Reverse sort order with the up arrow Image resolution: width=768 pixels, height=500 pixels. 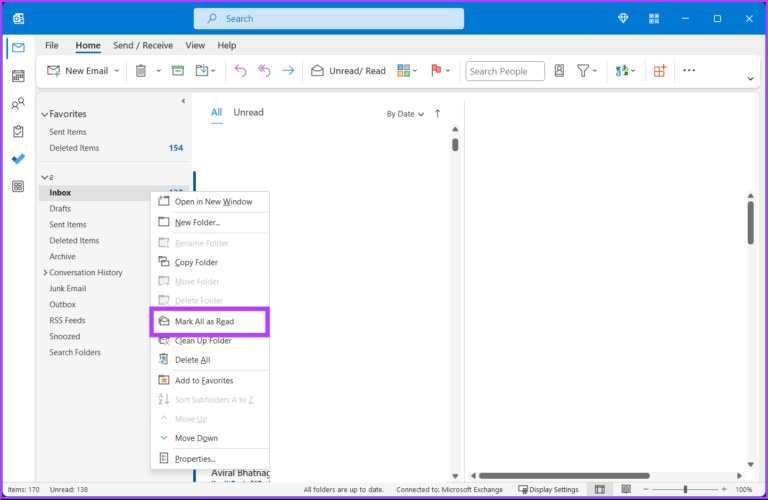pyautogui.click(x=437, y=114)
